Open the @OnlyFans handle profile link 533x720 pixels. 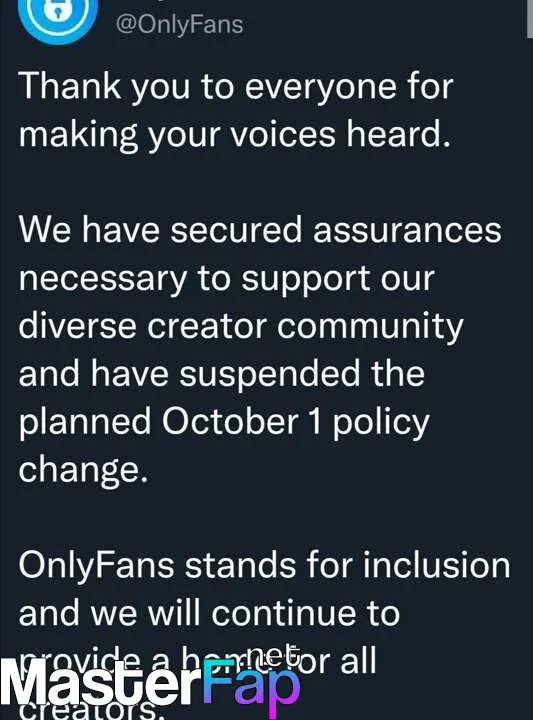coord(180,24)
